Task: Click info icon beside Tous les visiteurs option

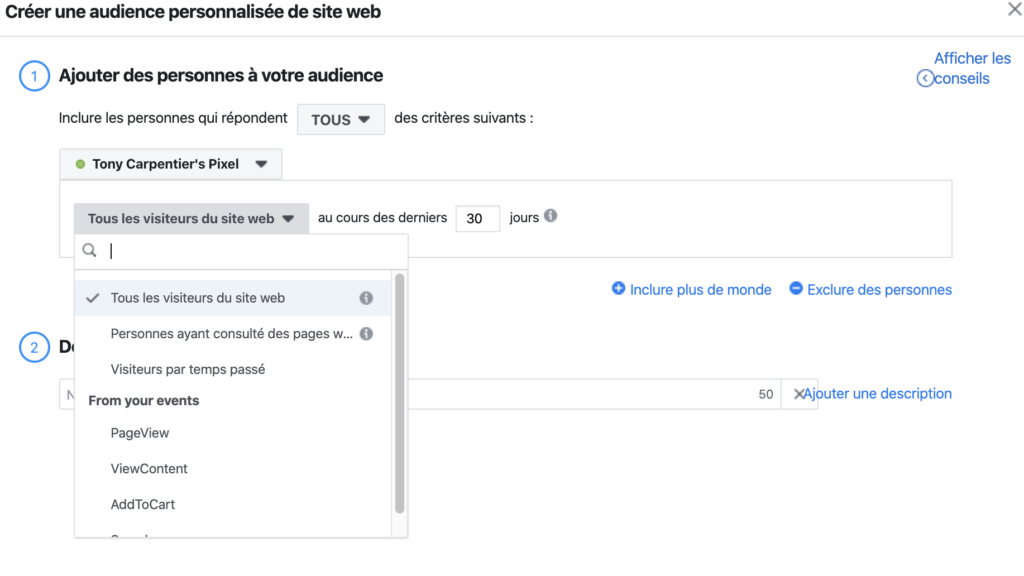Action: 366,298
